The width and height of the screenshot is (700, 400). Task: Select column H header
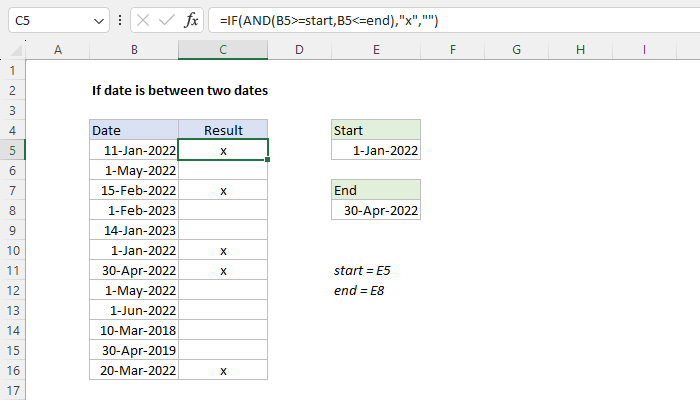tap(581, 49)
